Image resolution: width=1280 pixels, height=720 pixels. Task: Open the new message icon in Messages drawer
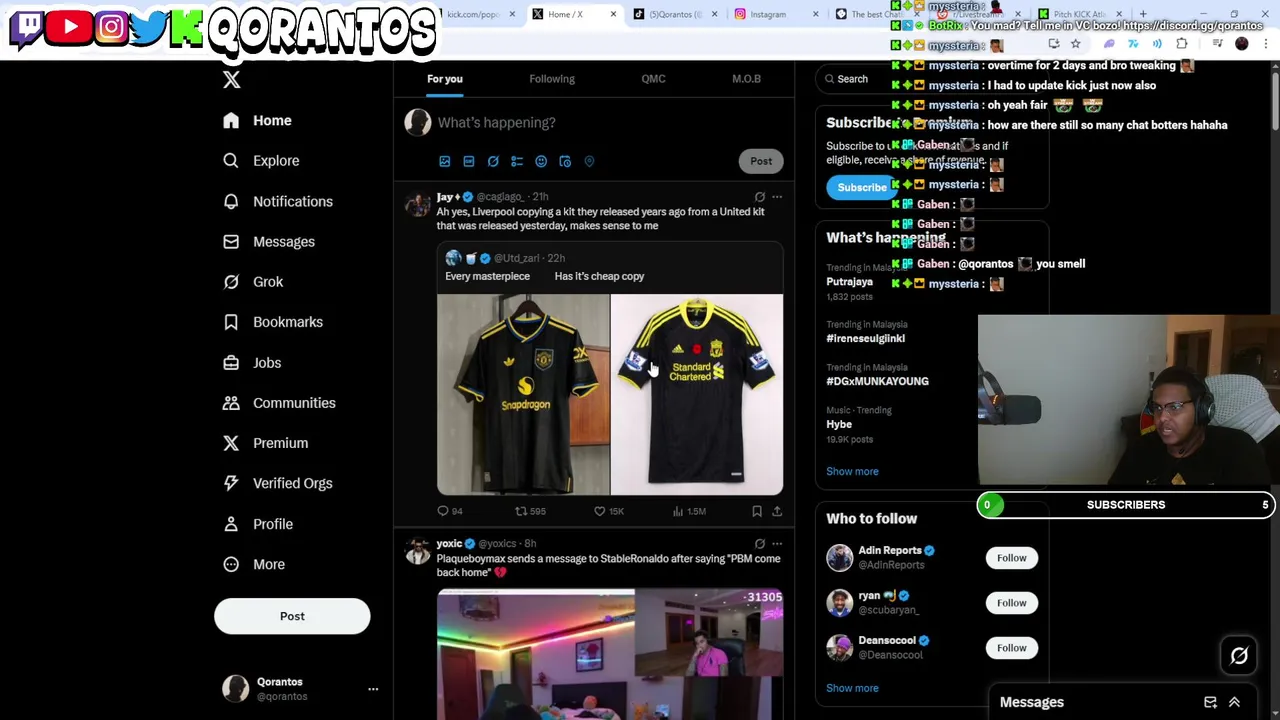pos(1210,702)
